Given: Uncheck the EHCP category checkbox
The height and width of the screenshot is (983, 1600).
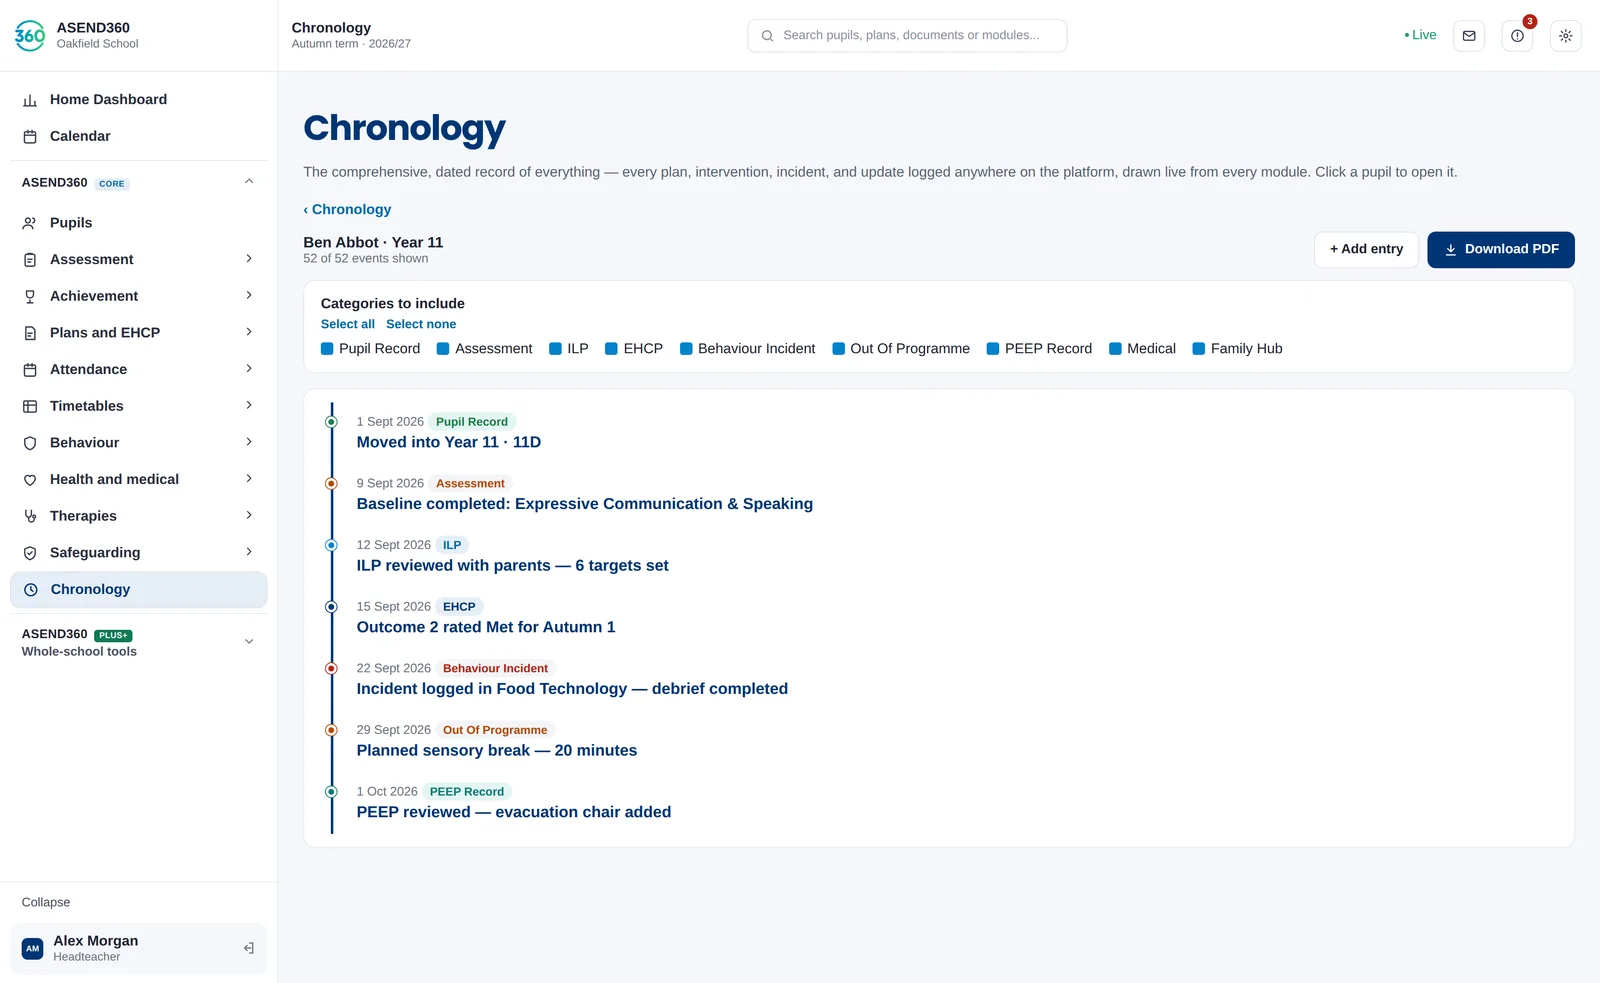Looking at the screenshot, I should click(611, 349).
